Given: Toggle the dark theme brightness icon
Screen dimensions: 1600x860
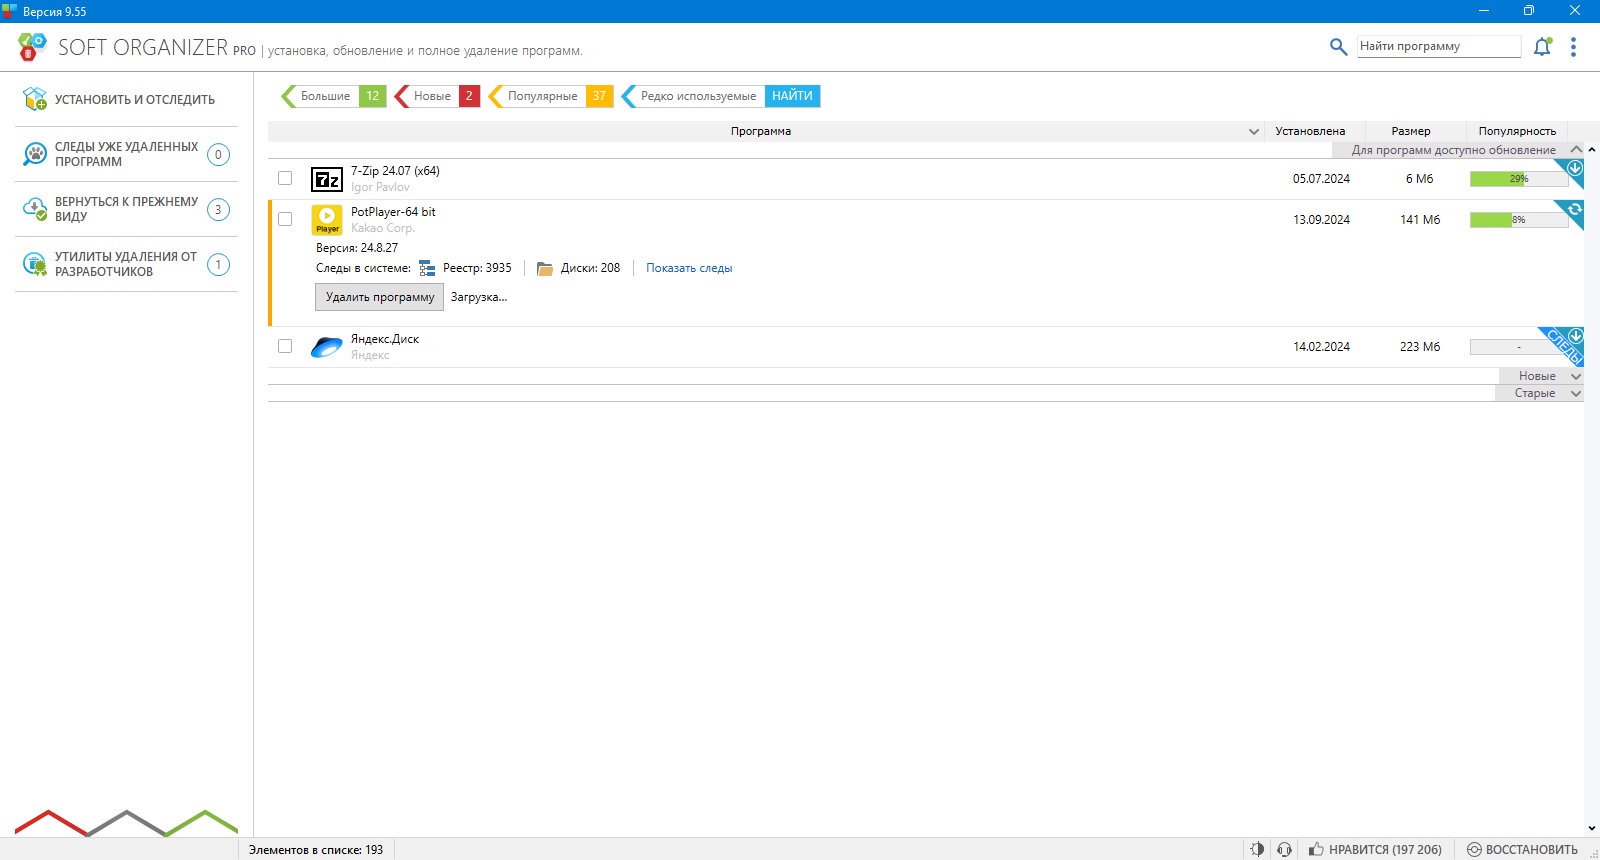Looking at the screenshot, I should (1257, 849).
